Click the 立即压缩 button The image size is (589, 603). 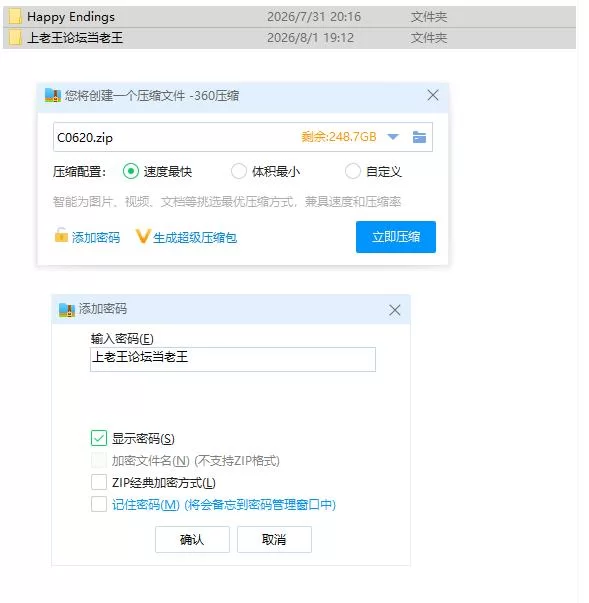pyautogui.click(x=396, y=237)
